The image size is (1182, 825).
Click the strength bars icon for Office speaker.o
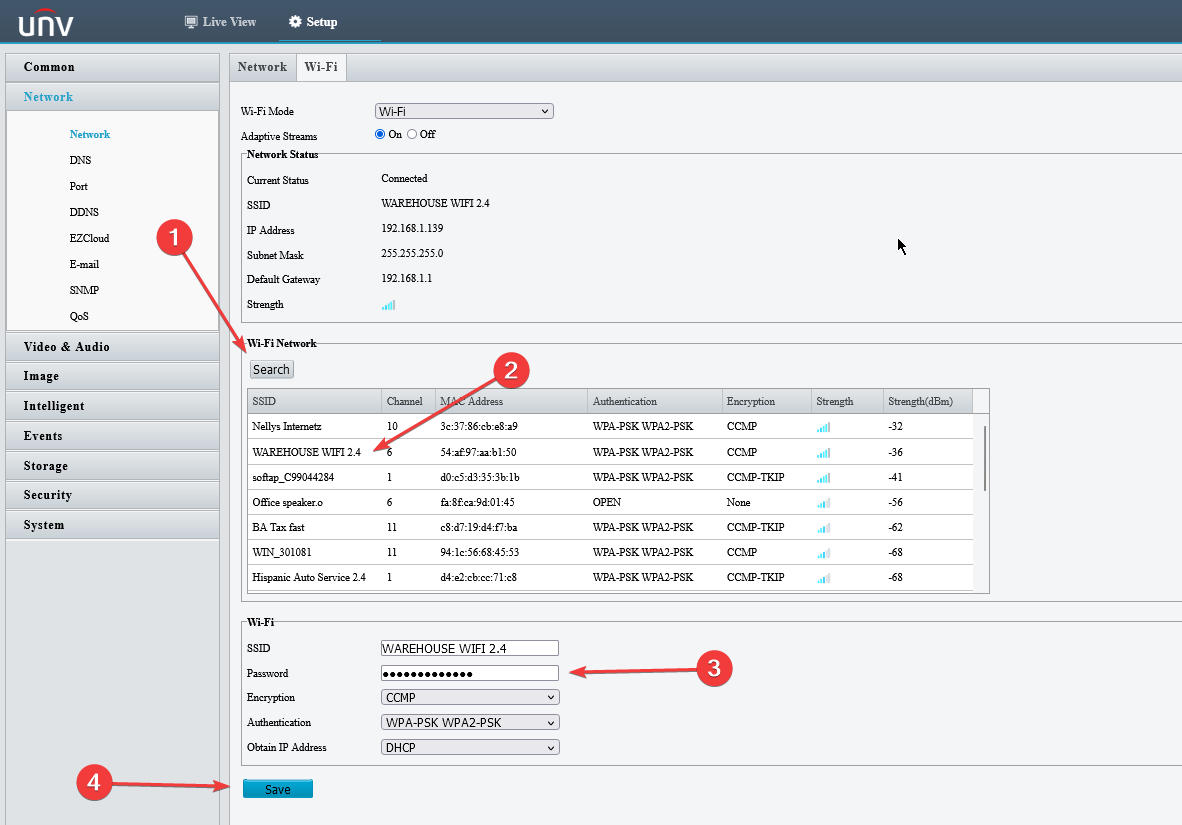click(823, 503)
